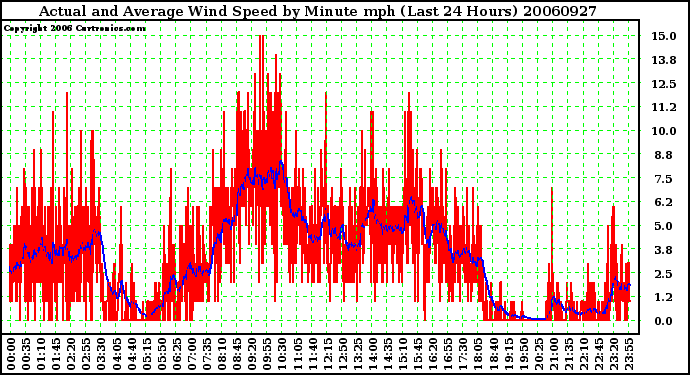This screenshot has width=690, height=375.
Task: Select the 5.0 y-axis label
Action: pos(664,226)
